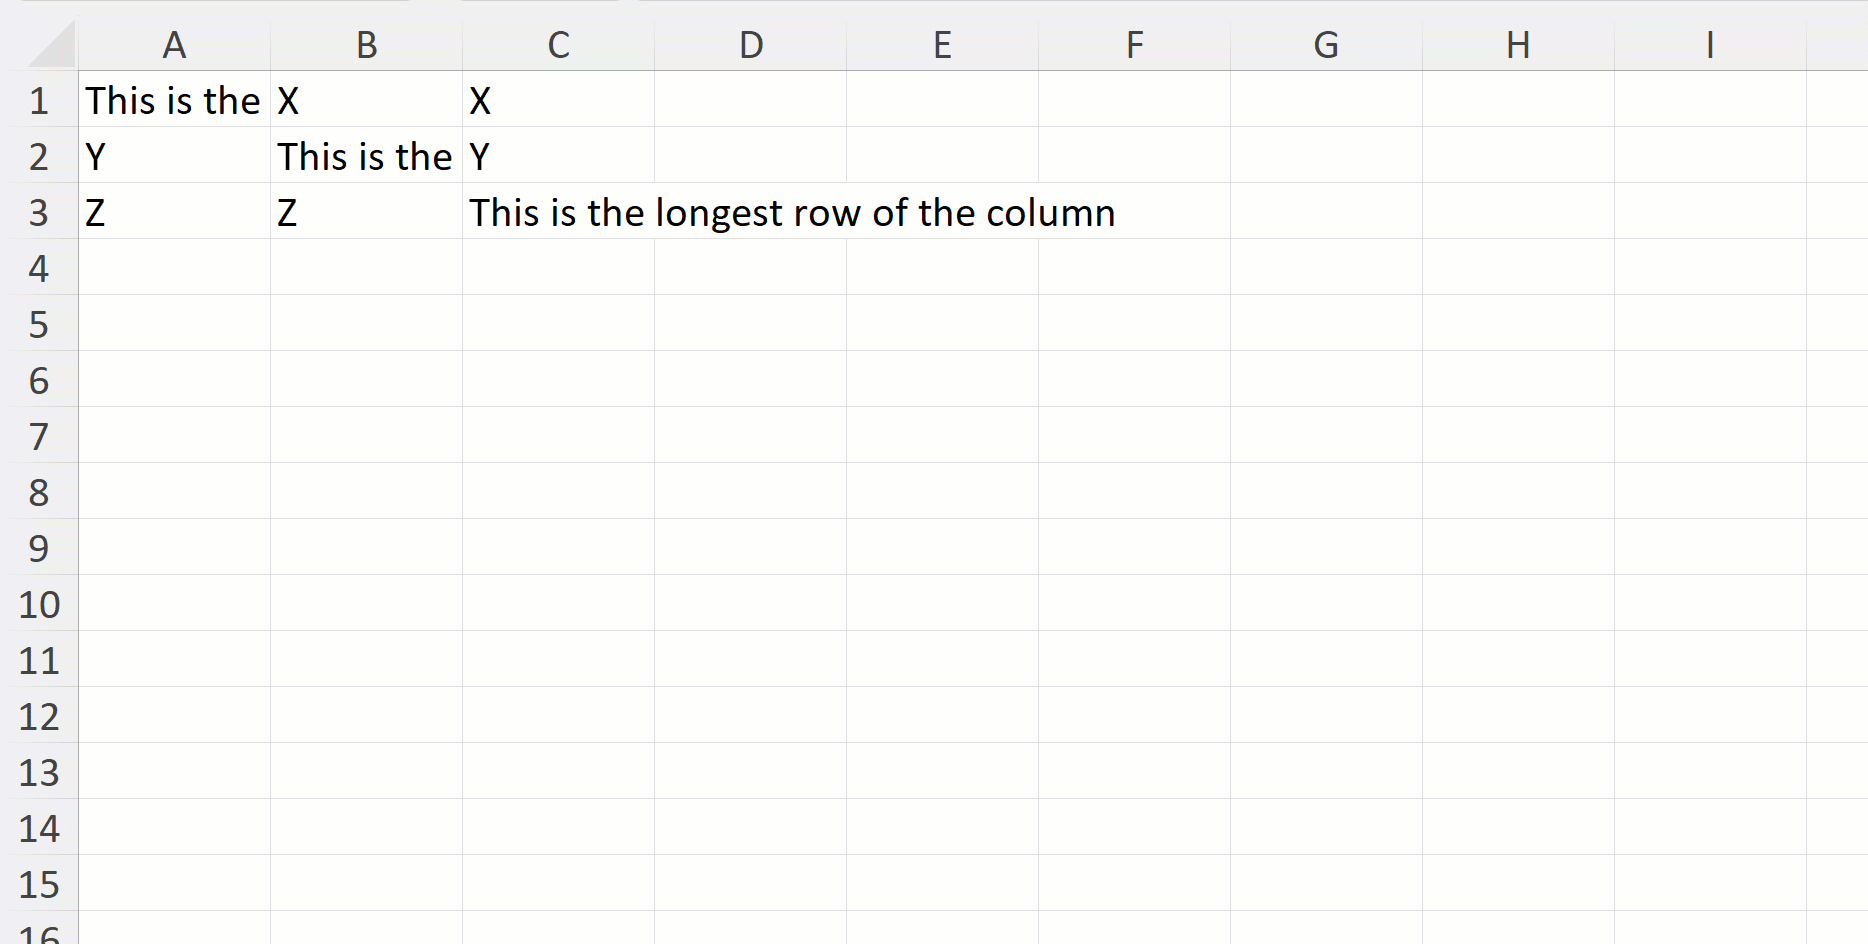The height and width of the screenshot is (944, 1868).
Task: Click cell B2 with 'This is the'
Action: coord(366,156)
